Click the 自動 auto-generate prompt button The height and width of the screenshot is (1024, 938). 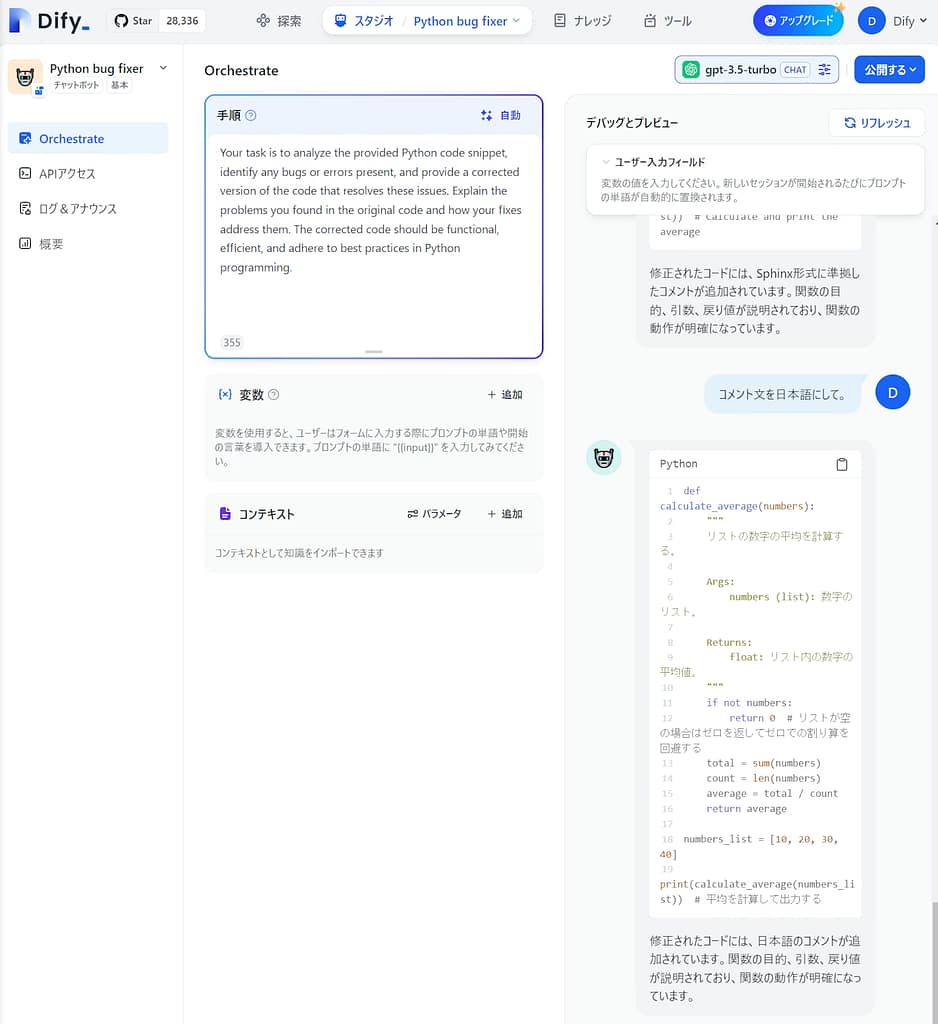coord(501,116)
